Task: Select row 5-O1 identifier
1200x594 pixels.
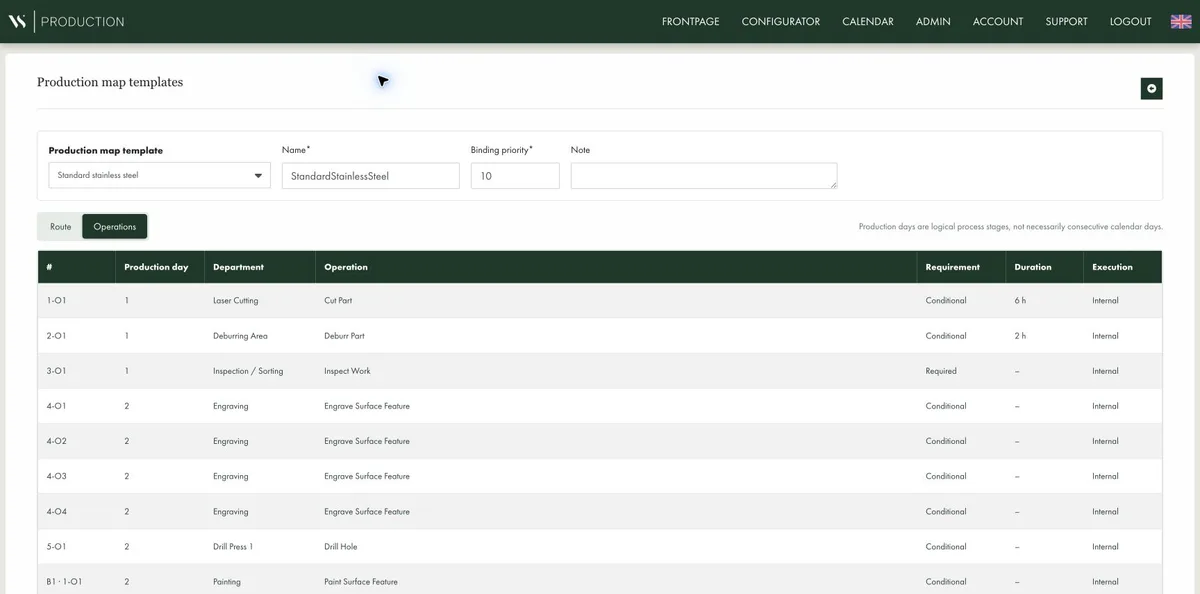Action: [57, 547]
